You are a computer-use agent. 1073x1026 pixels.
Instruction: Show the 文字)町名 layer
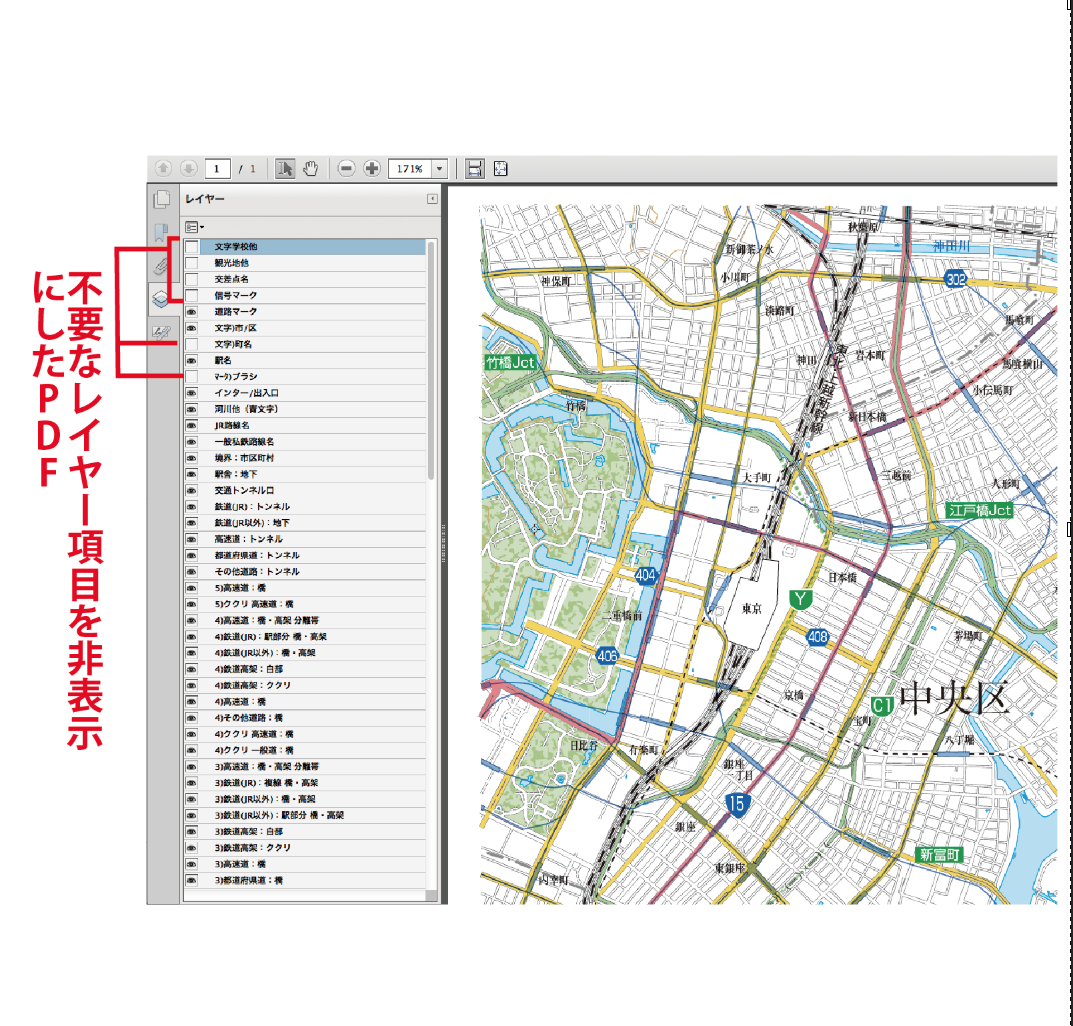click(x=192, y=344)
